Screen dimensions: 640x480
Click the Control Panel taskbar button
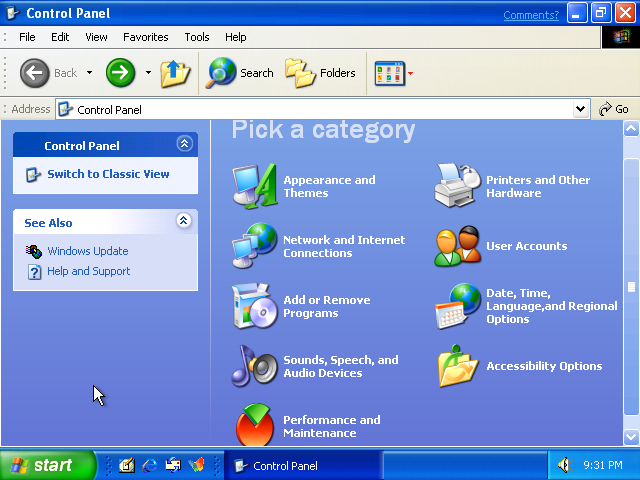click(302, 465)
